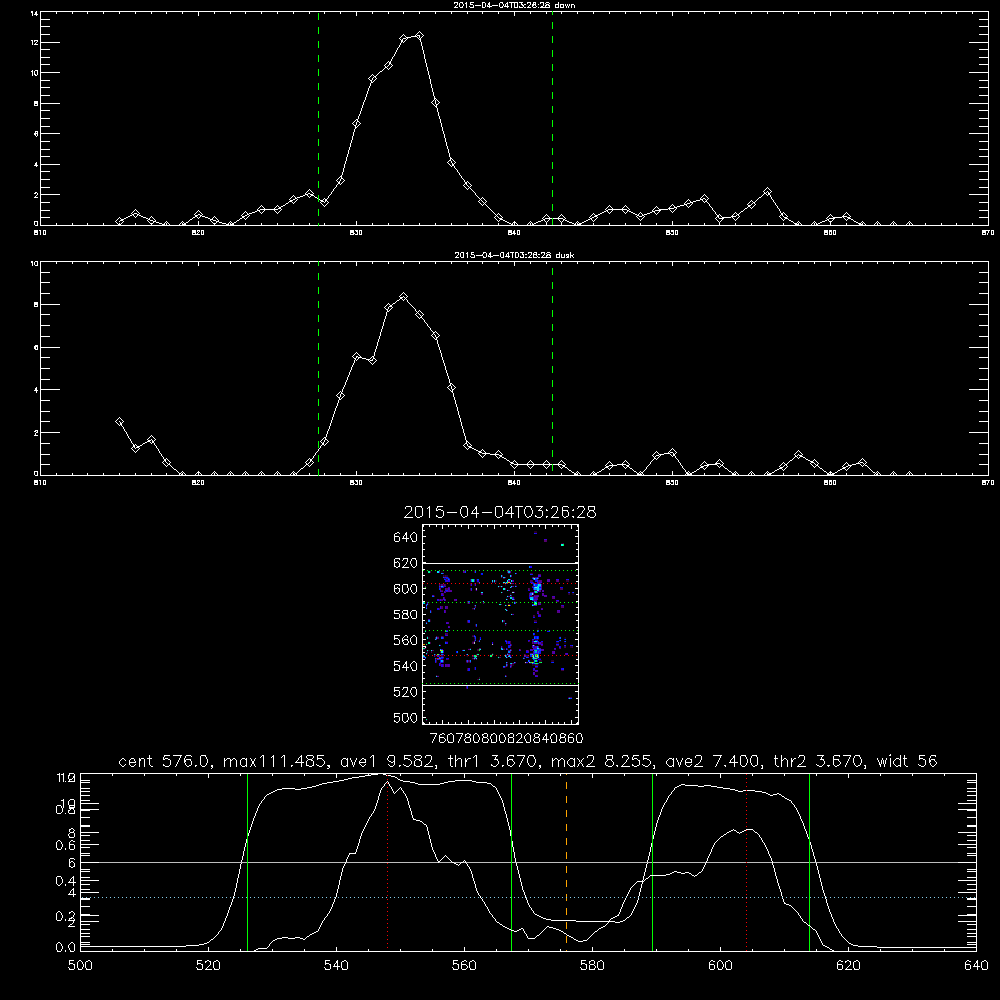Select the highest data point in dusk plot
Screen dimensions: 1000x1000
click(403, 297)
